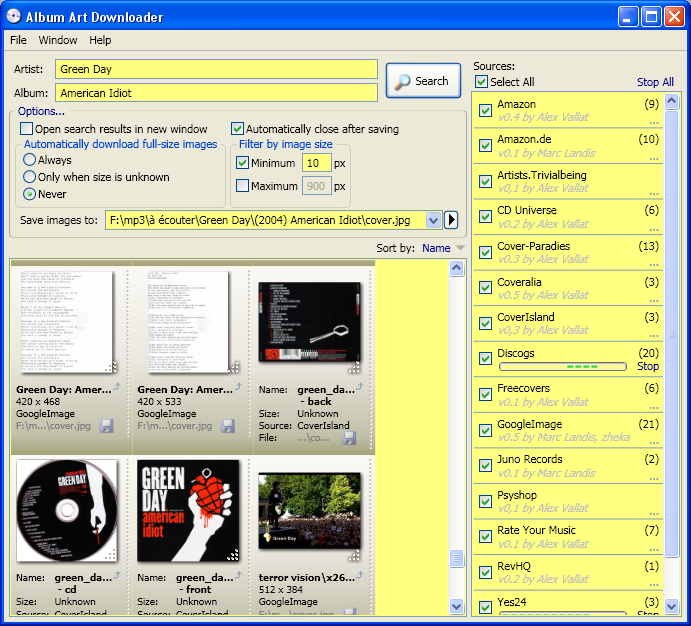Click info arrow beside the green_da... cd name

pyautogui.click(x=117, y=575)
